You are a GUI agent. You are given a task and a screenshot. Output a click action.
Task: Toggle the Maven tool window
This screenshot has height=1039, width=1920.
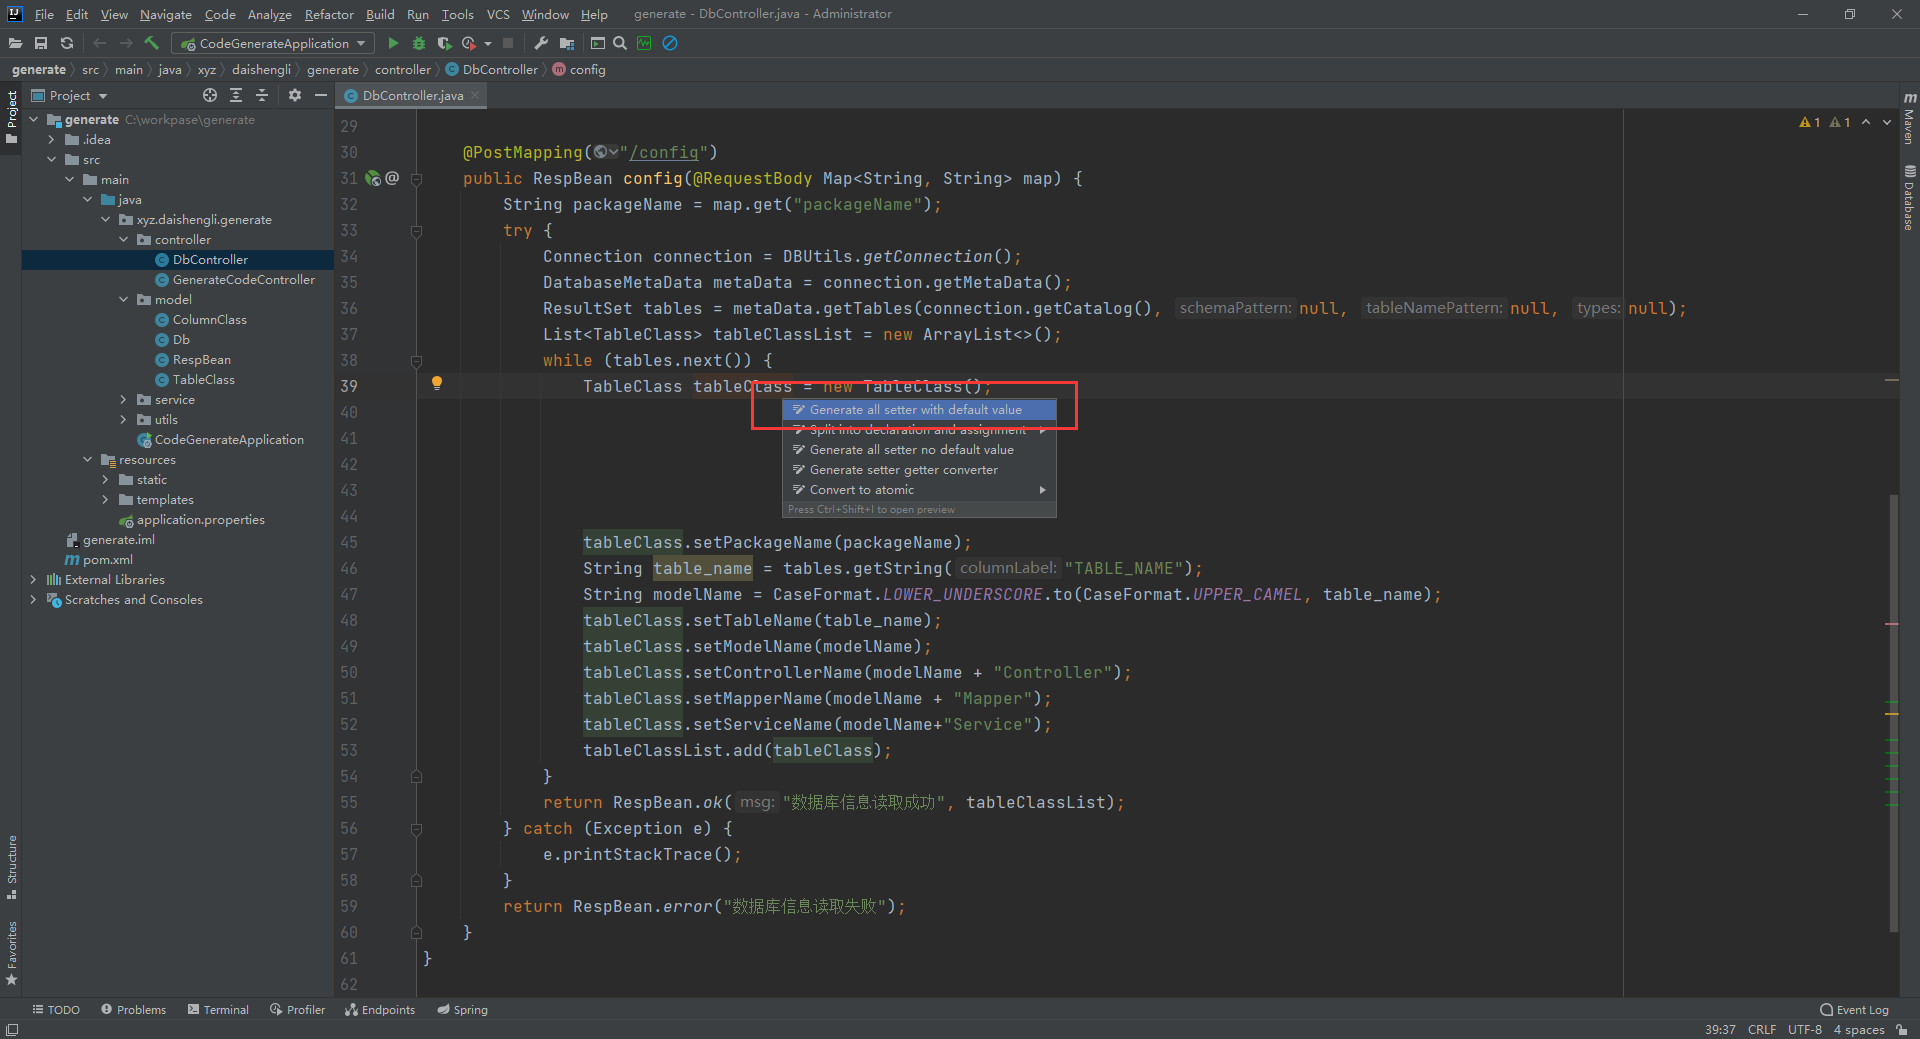[x=1909, y=118]
